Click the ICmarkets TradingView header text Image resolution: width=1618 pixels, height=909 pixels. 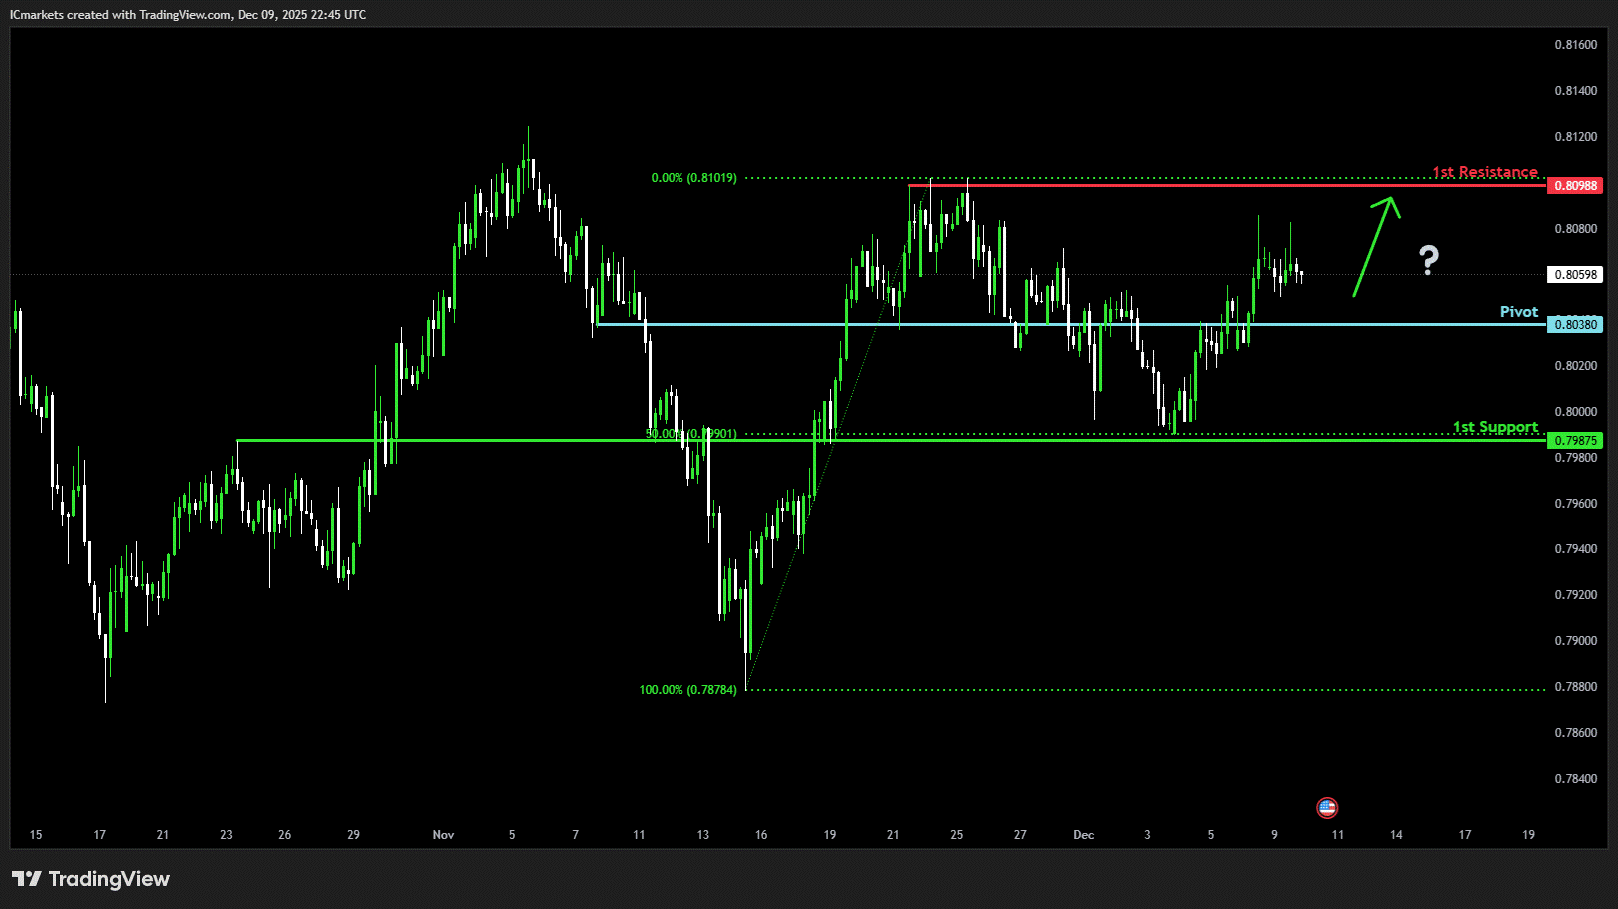(x=188, y=15)
